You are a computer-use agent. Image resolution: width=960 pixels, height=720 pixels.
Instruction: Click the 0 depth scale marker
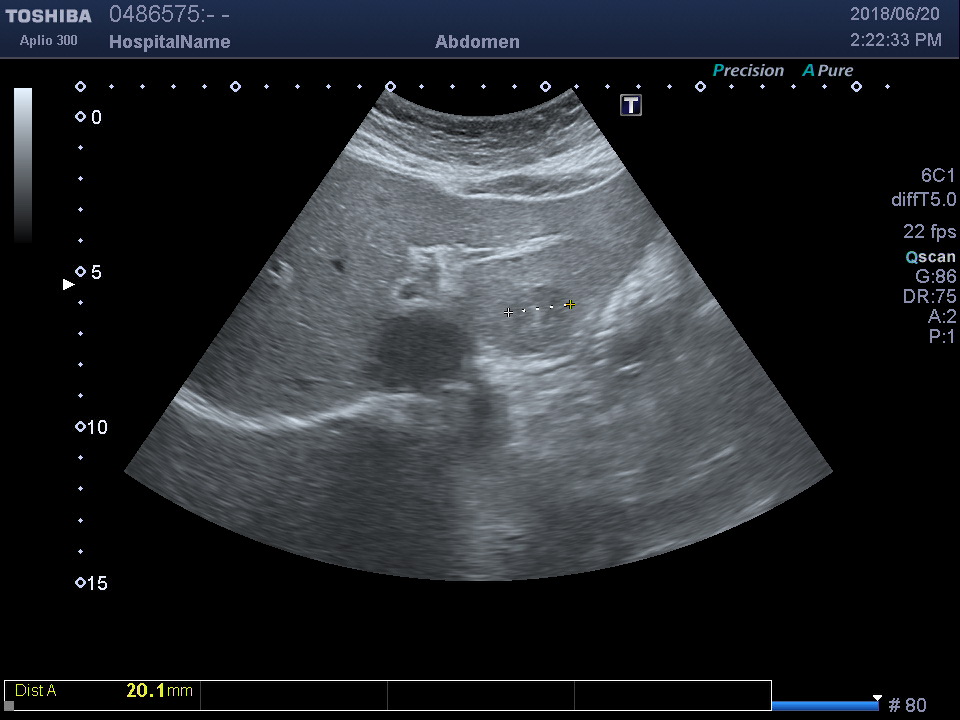[89, 117]
